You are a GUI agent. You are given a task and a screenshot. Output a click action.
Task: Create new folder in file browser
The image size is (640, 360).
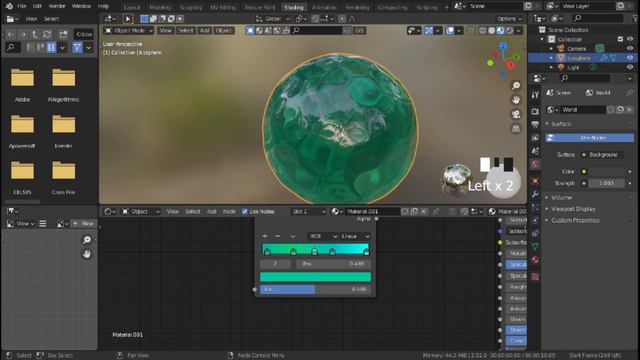pos(63,34)
